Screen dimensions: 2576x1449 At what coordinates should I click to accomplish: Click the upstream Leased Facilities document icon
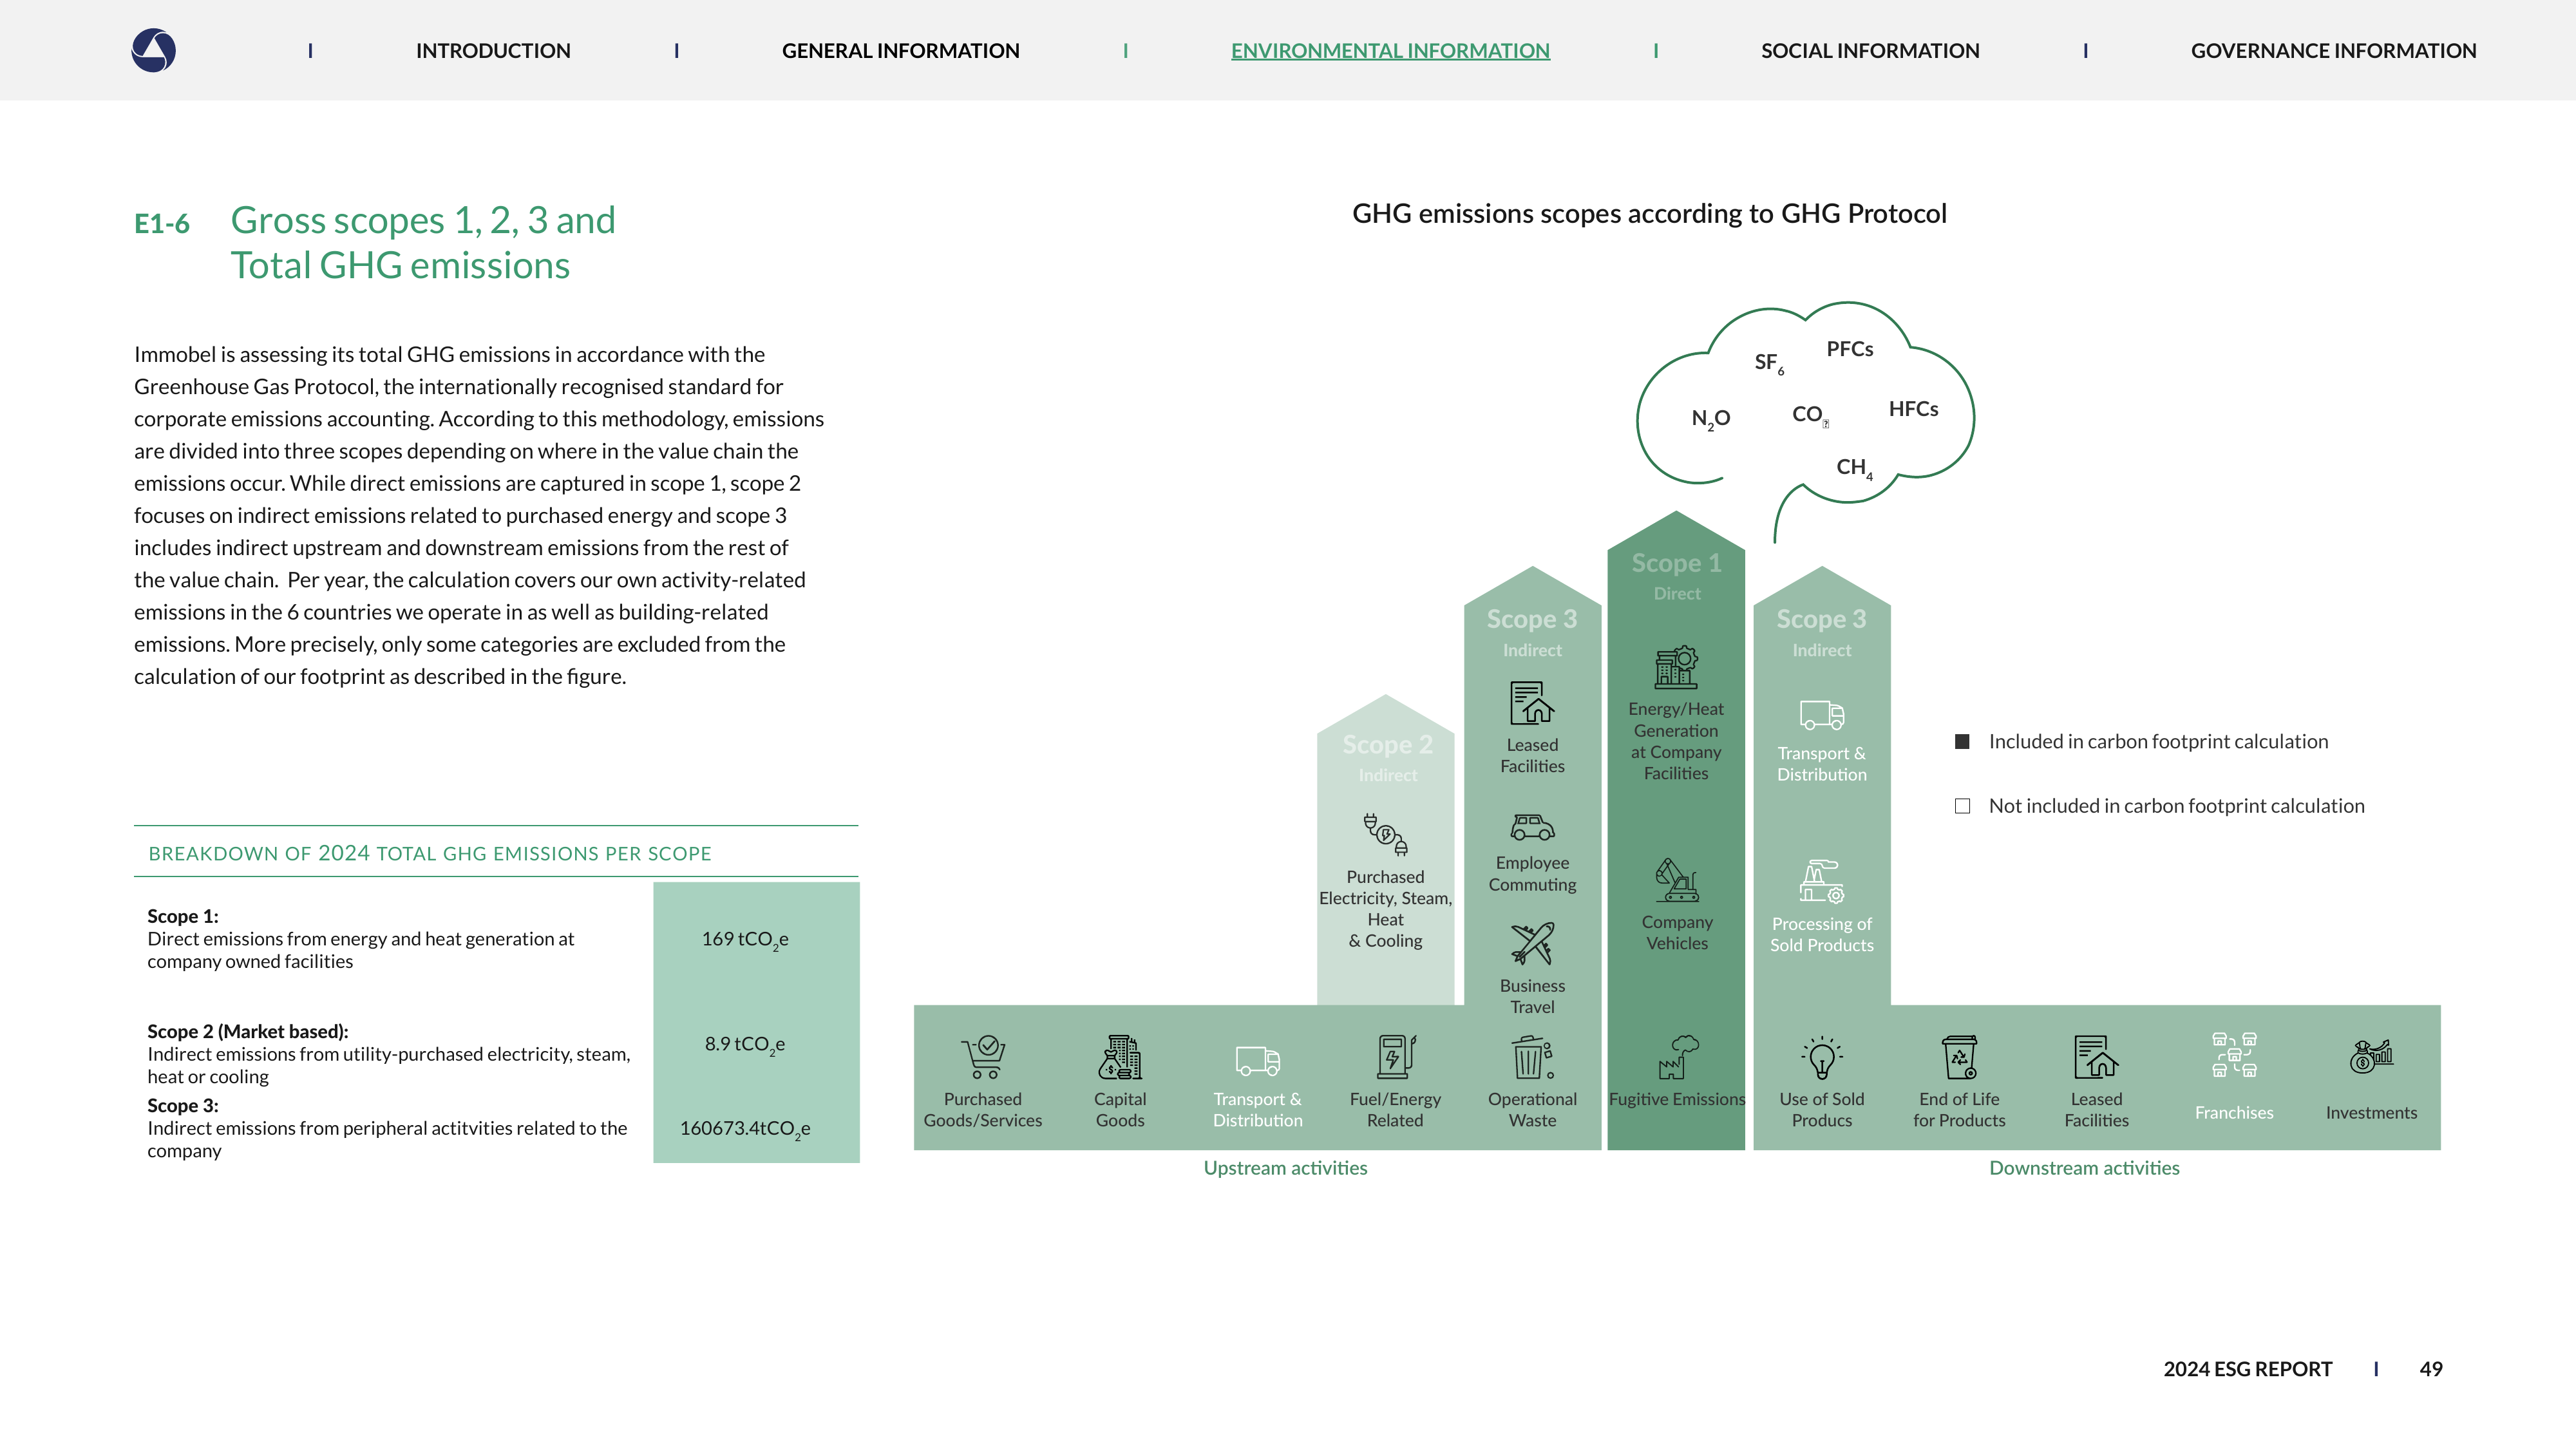tap(1532, 703)
